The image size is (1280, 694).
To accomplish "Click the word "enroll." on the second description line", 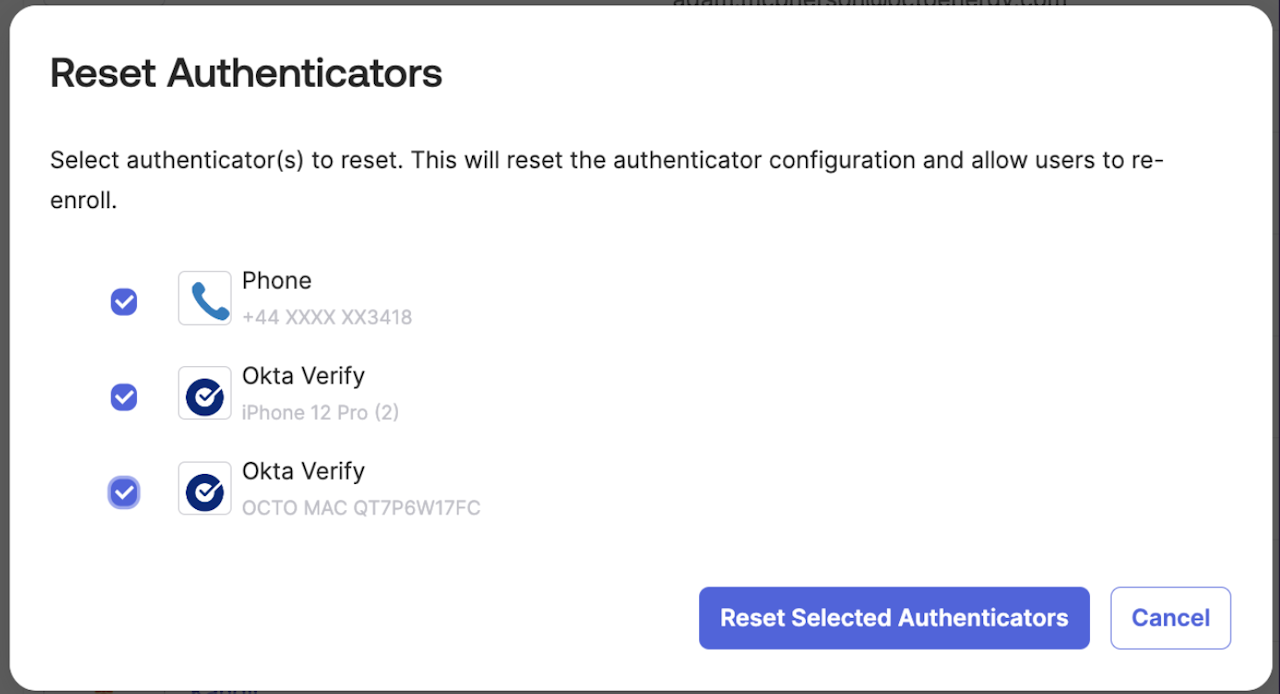I will [84, 200].
